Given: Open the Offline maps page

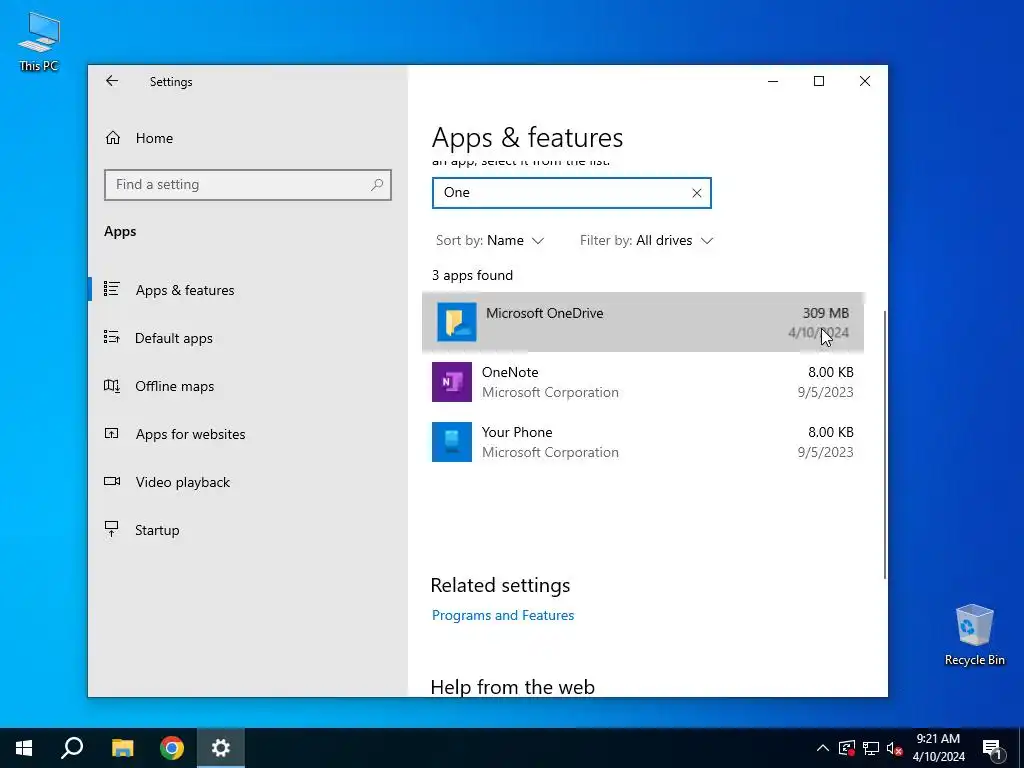Looking at the screenshot, I should [x=174, y=386].
